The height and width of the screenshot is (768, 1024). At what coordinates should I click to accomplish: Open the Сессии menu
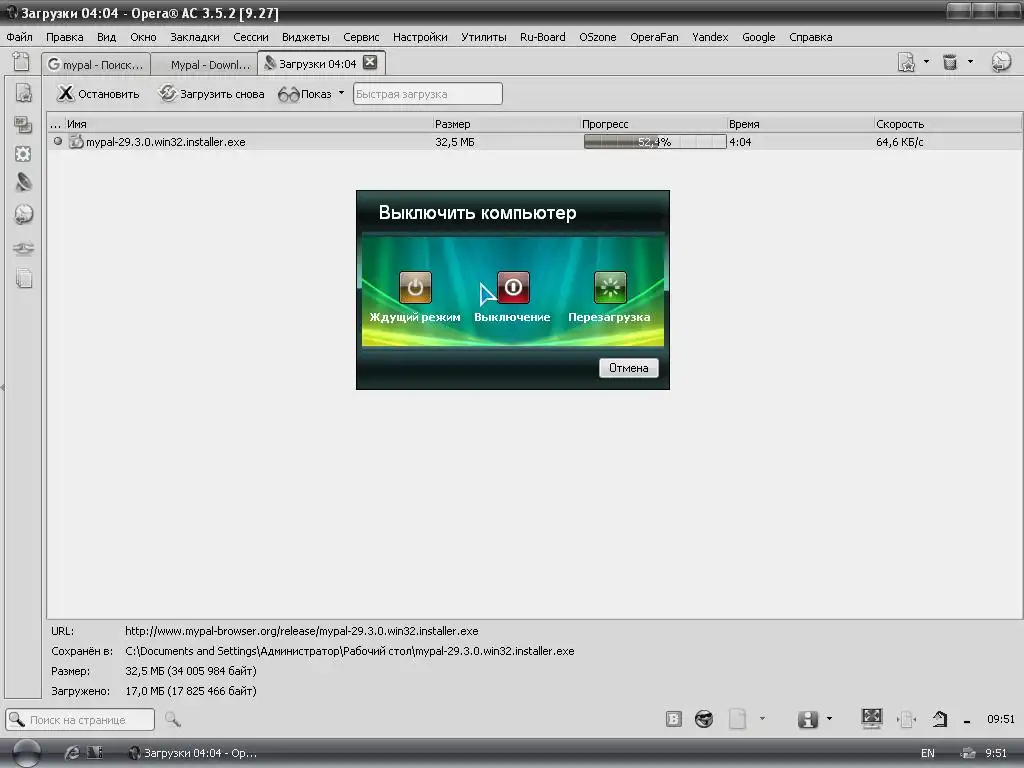click(x=251, y=37)
